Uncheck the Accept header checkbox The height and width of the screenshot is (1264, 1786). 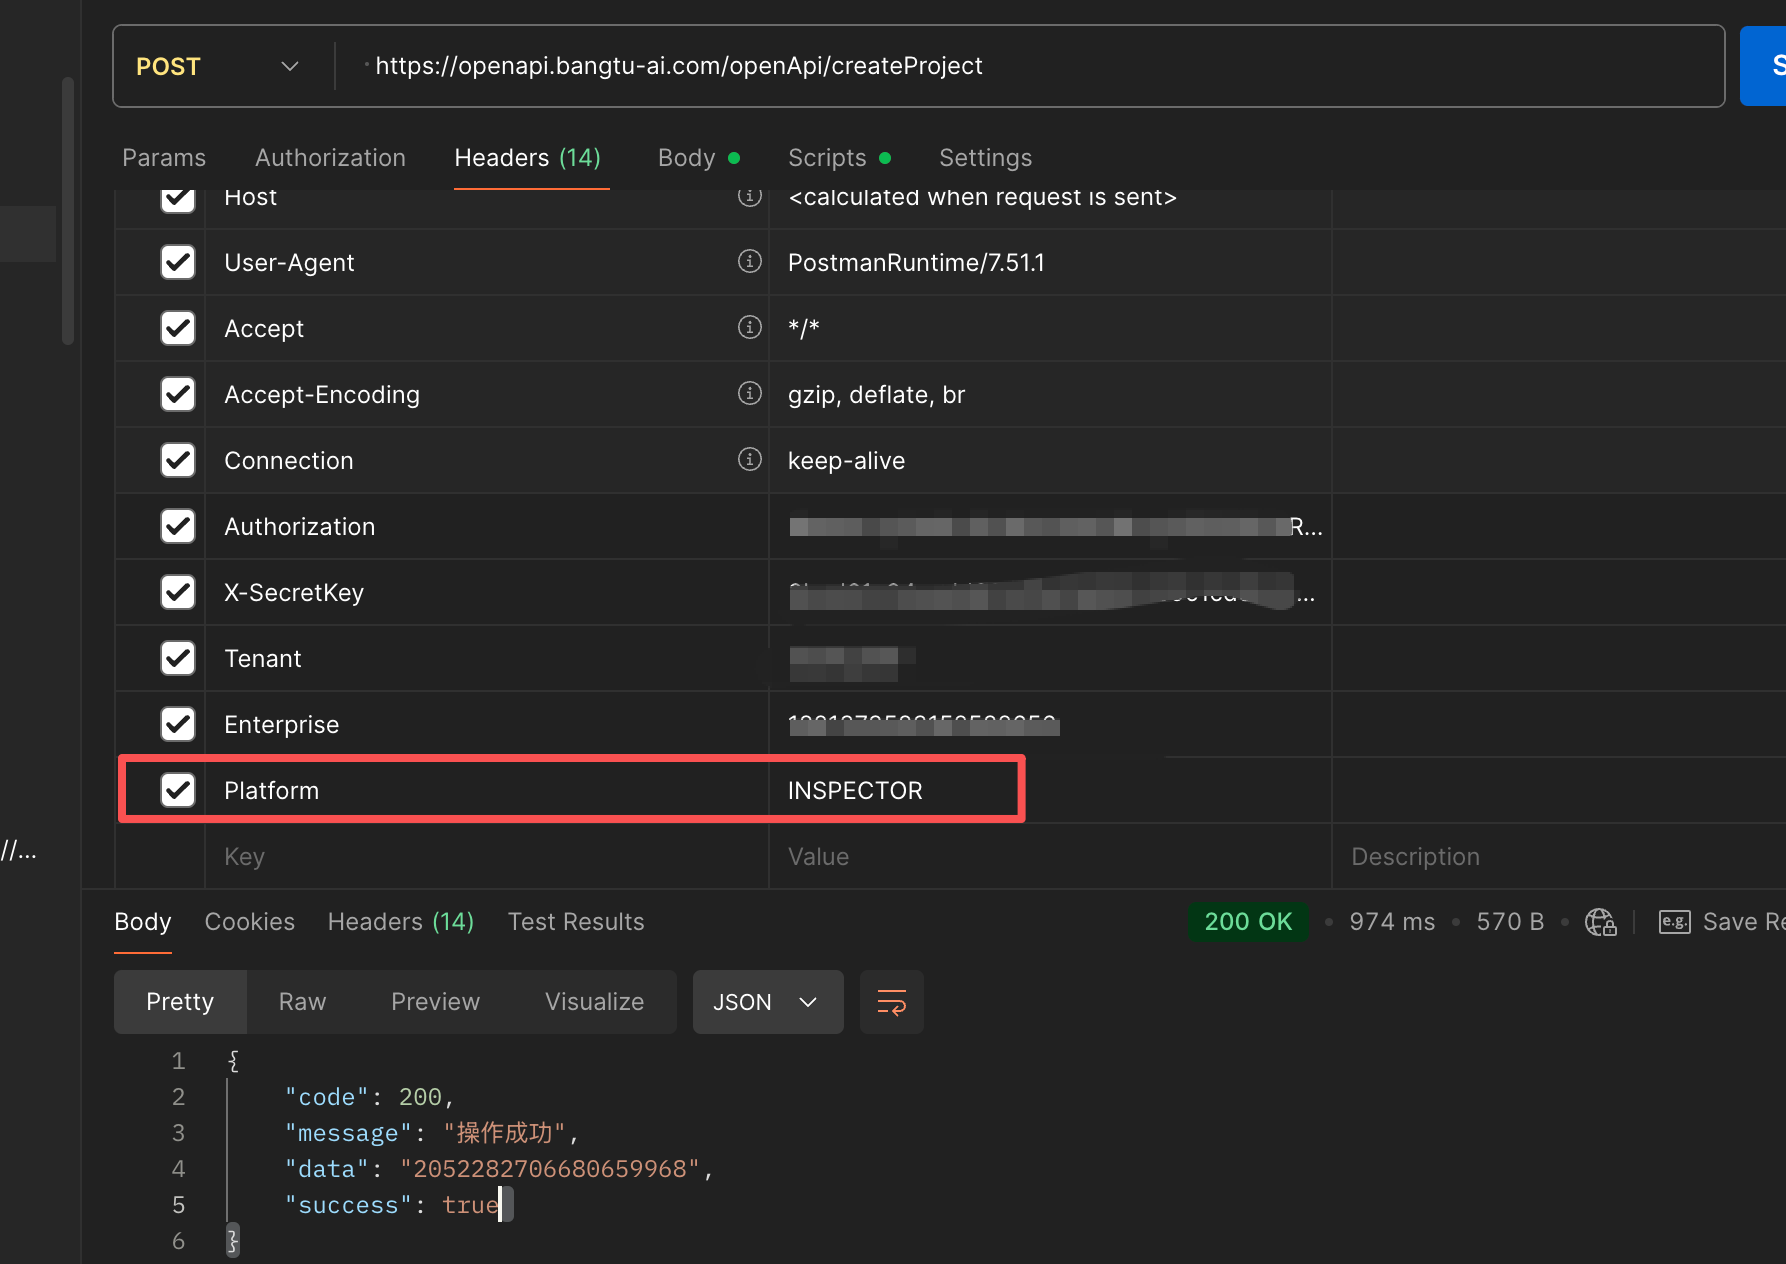[178, 328]
